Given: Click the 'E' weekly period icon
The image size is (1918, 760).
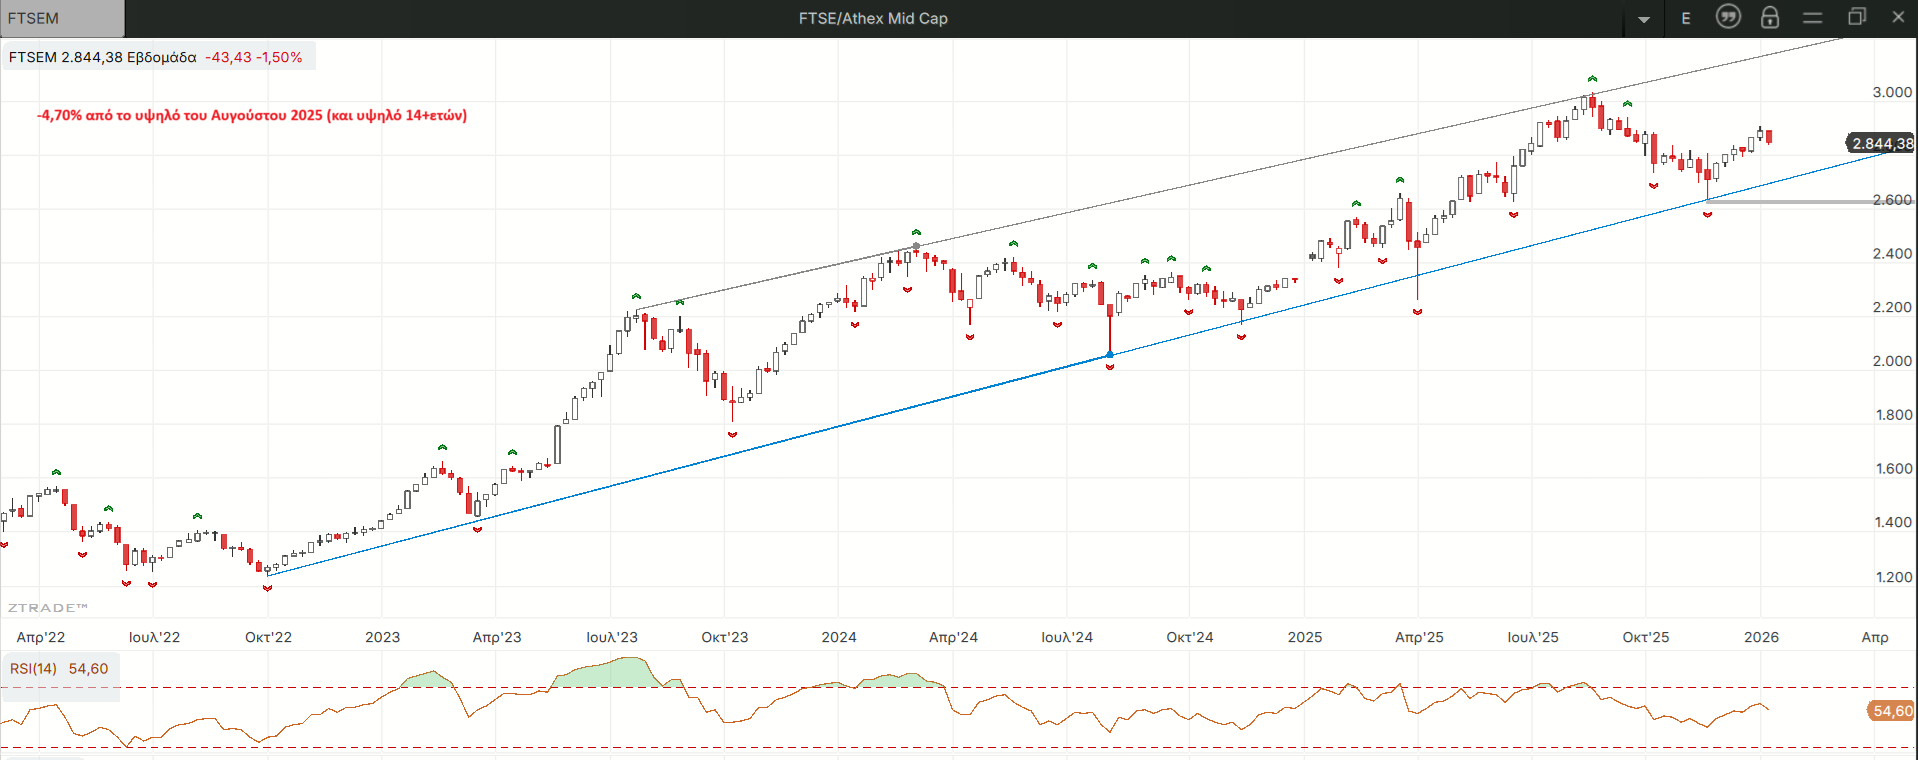Looking at the screenshot, I should point(1686,18).
